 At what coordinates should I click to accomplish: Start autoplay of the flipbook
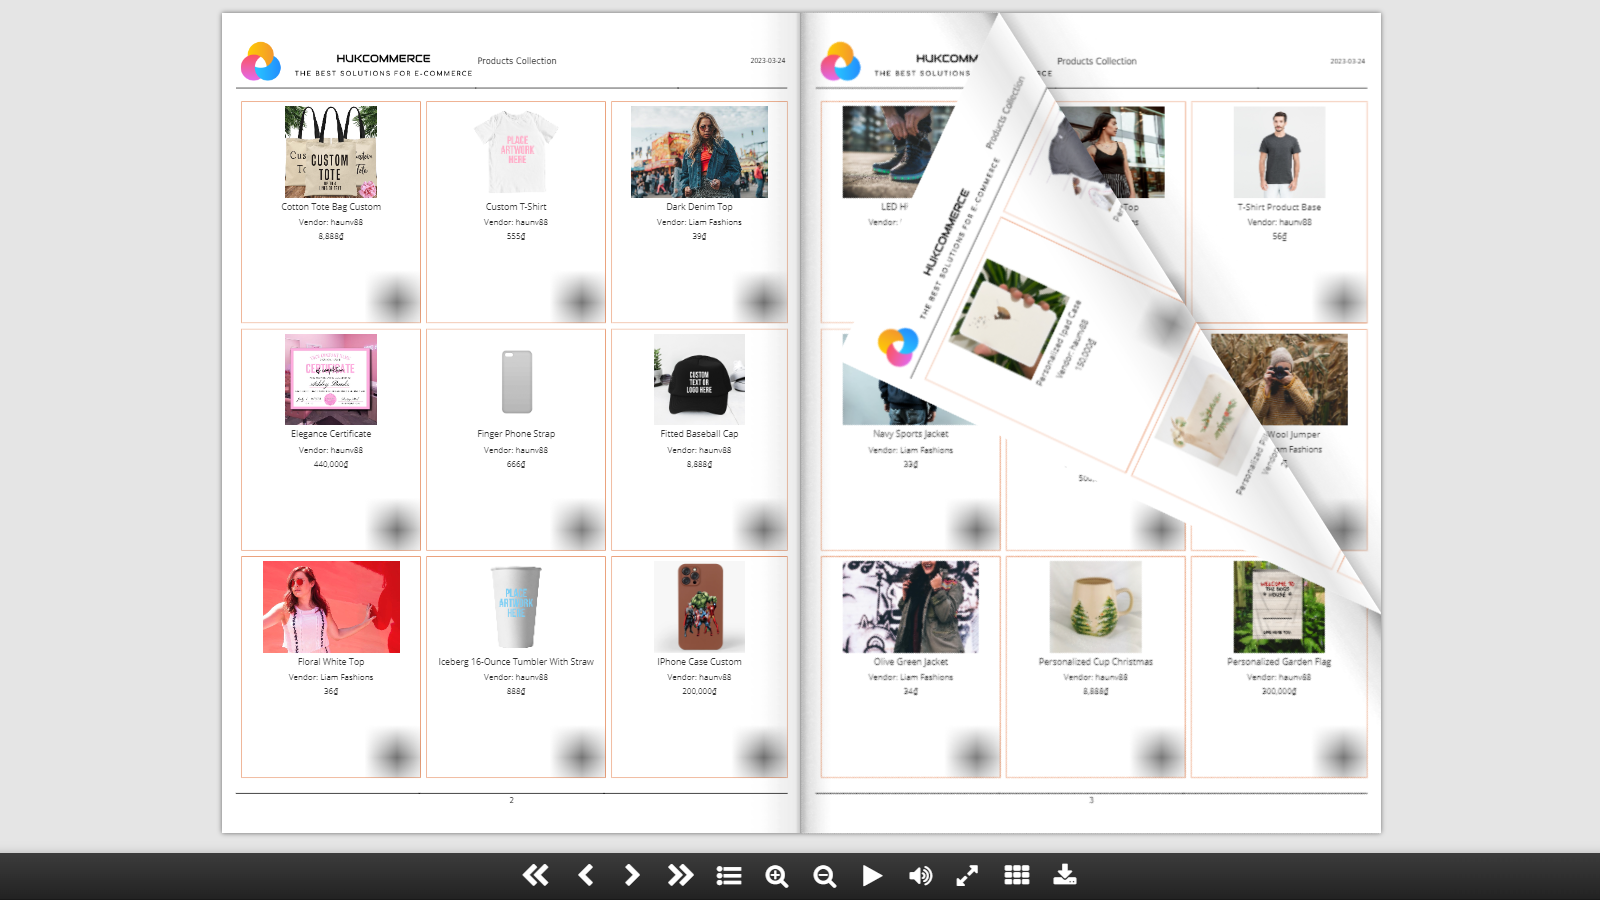pyautogui.click(x=872, y=876)
